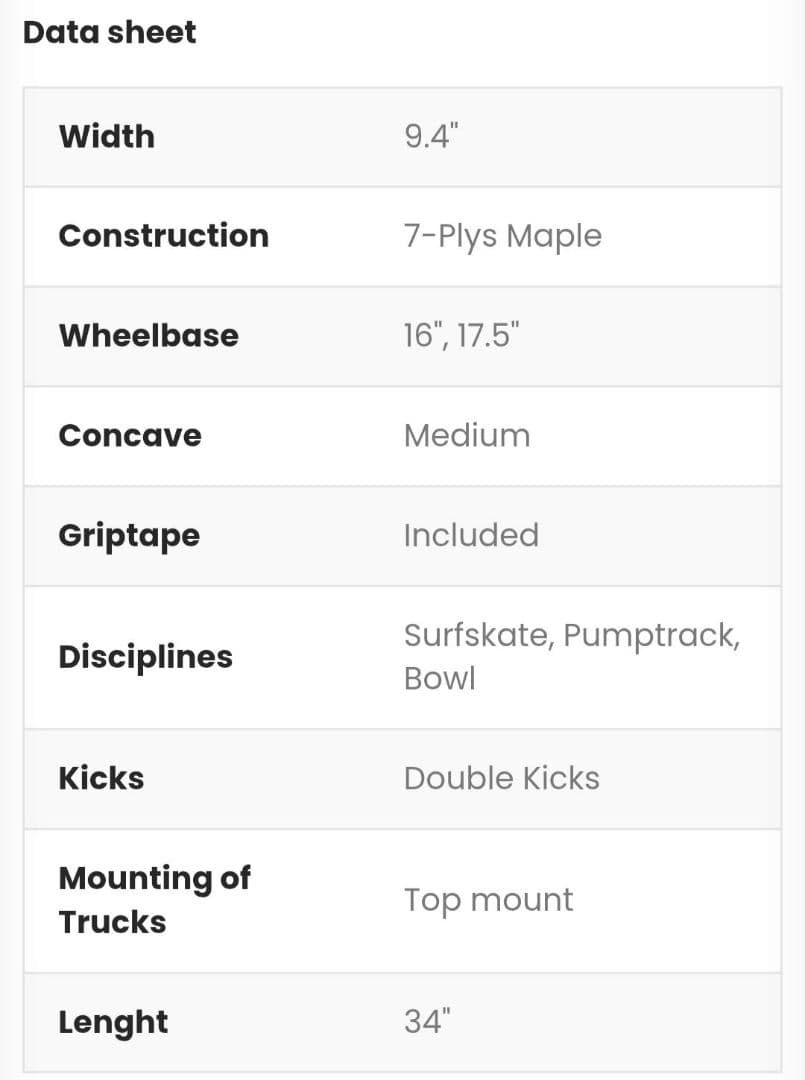Select the Disciplines label
This screenshot has width=805, height=1080.
[146, 657]
